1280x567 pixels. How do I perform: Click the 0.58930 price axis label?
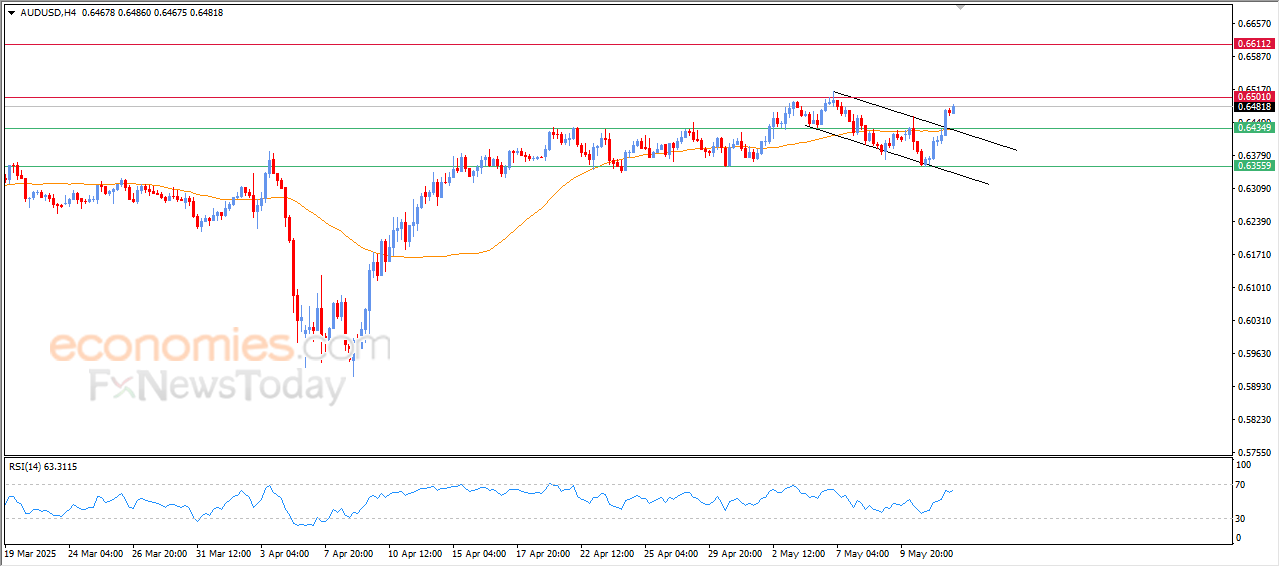click(x=1254, y=387)
